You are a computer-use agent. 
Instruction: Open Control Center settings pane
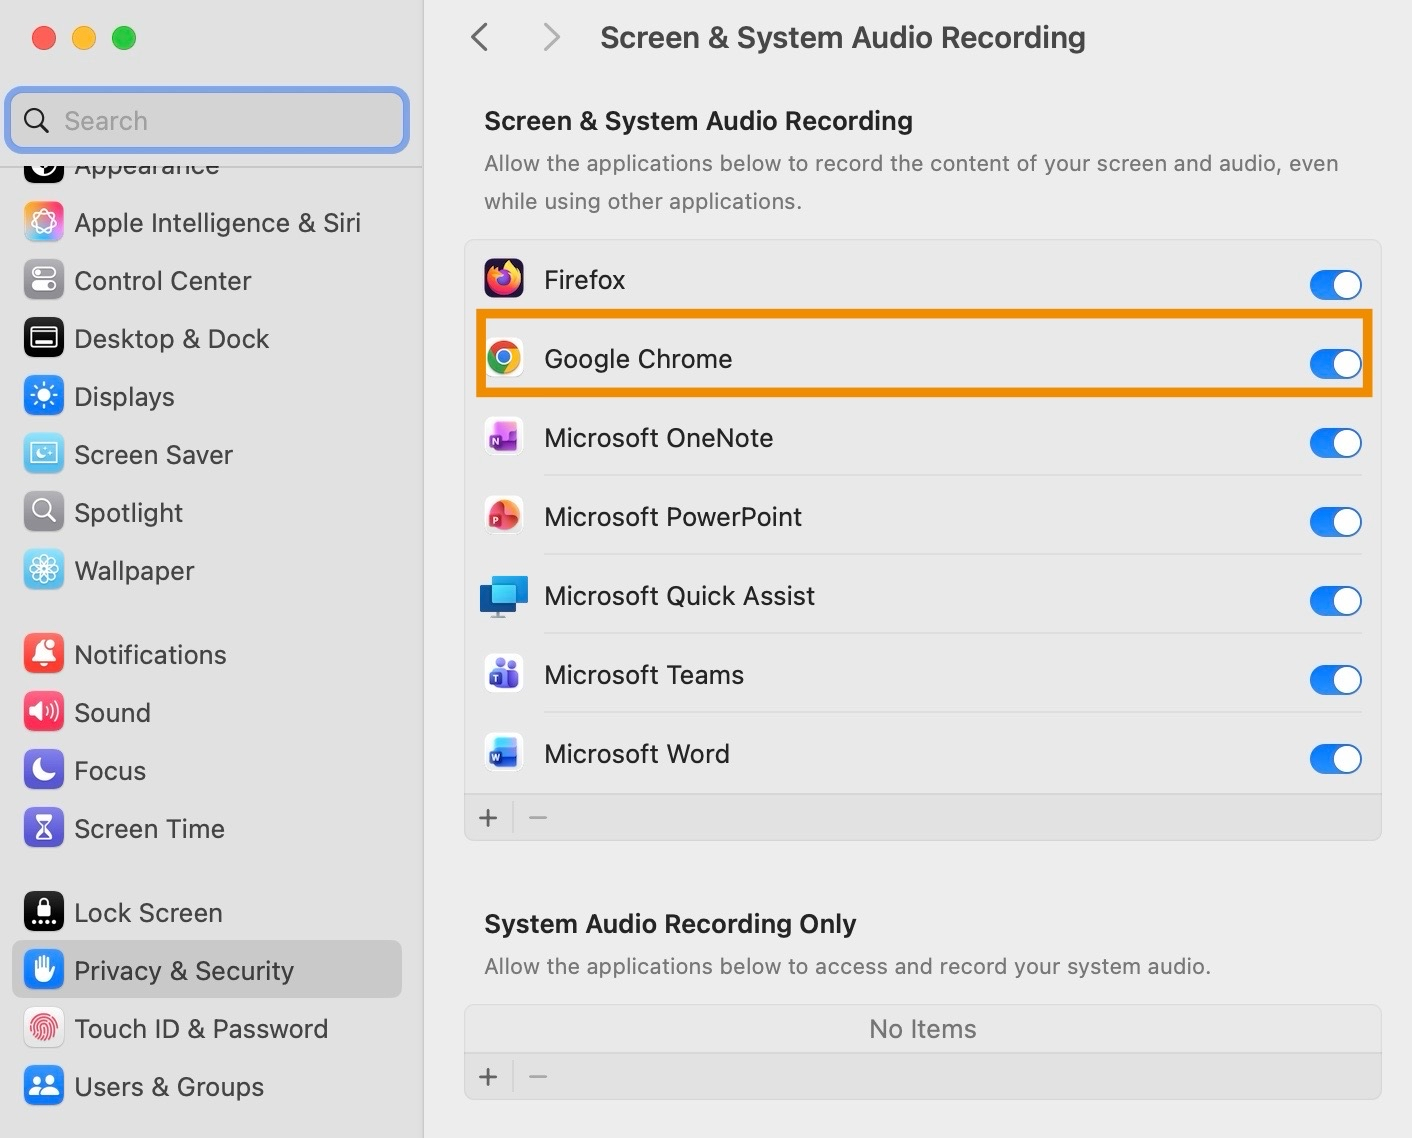coord(162,281)
